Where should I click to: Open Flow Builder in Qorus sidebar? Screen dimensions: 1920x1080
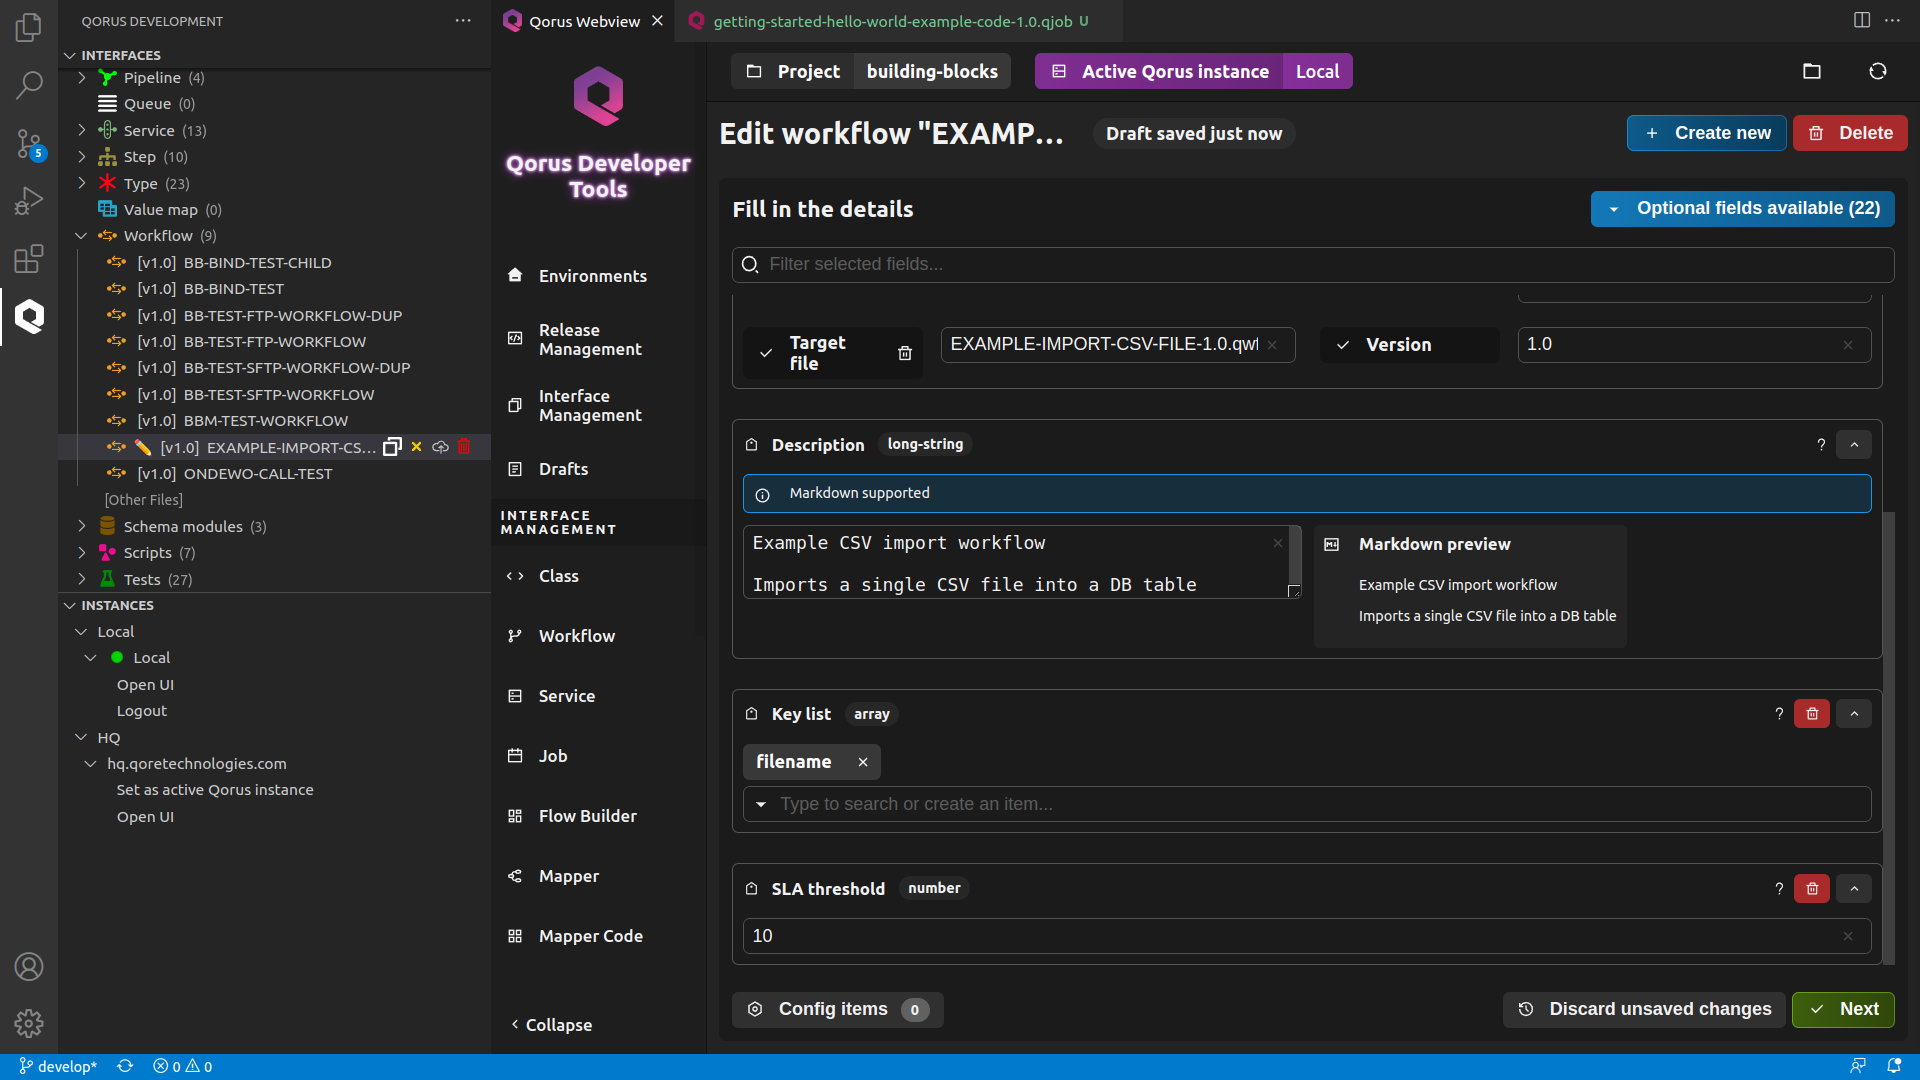click(x=587, y=816)
